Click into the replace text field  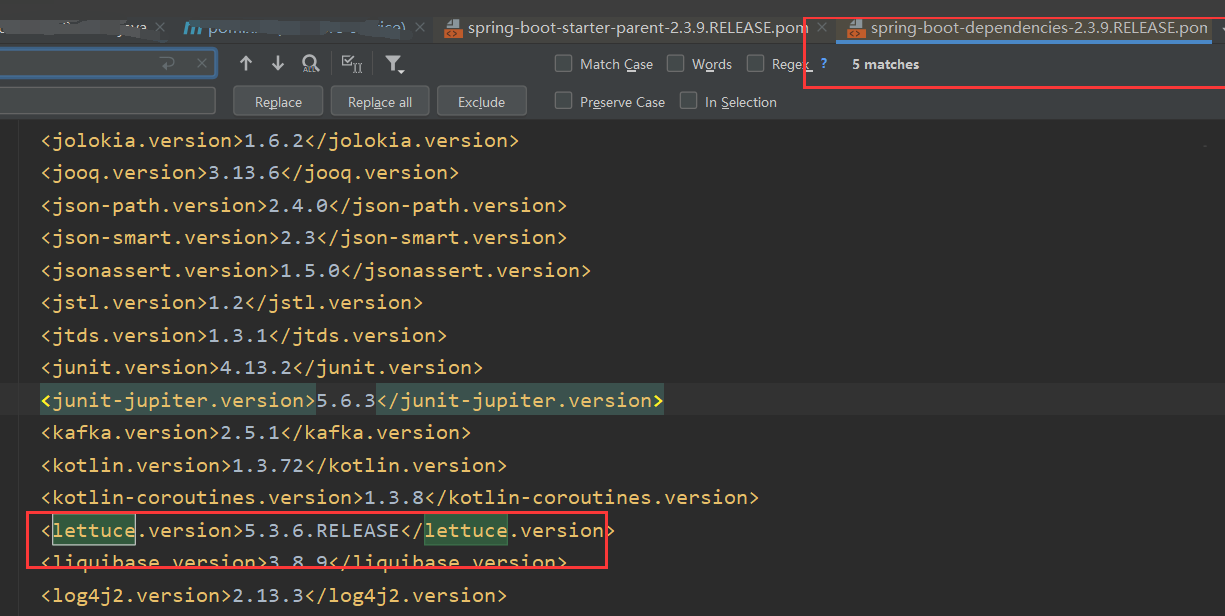[x=107, y=101]
